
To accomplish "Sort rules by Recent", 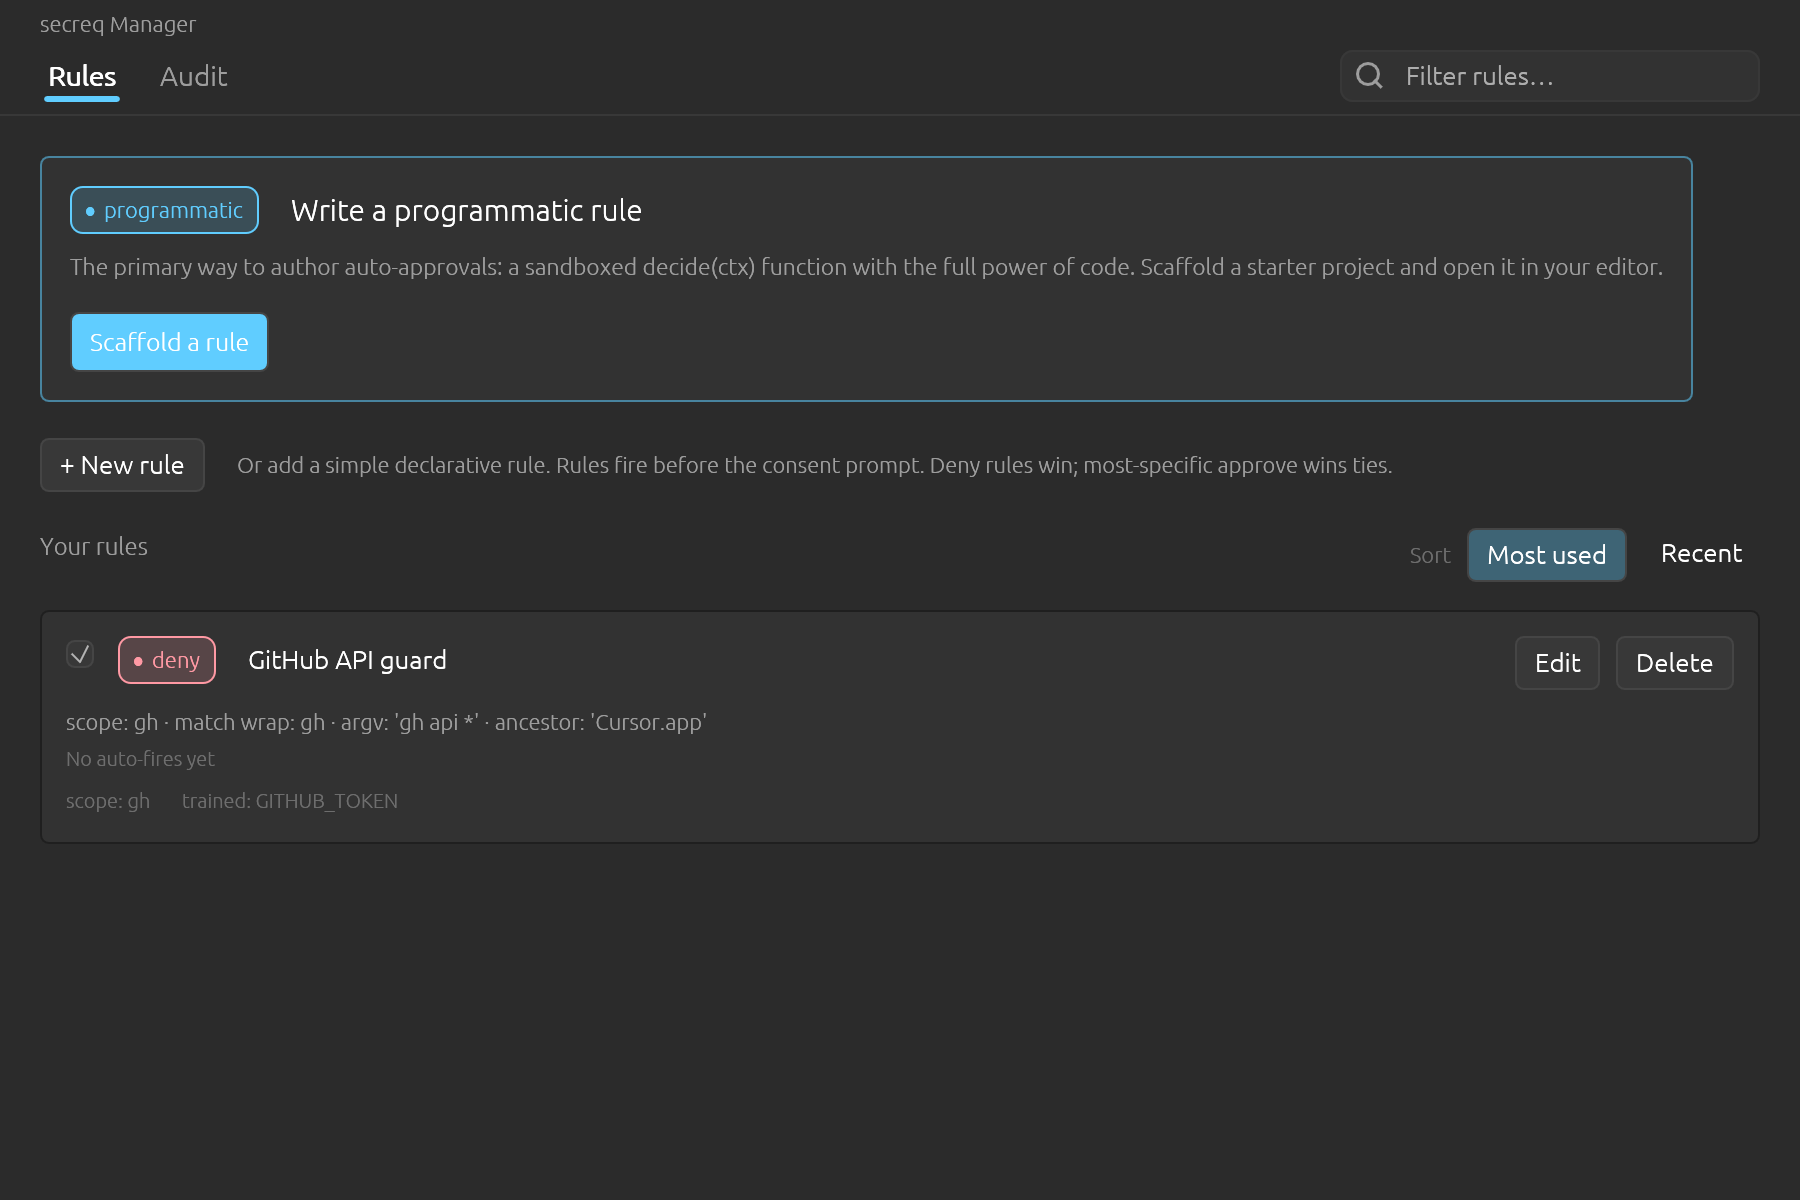I will coord(1701,554).
